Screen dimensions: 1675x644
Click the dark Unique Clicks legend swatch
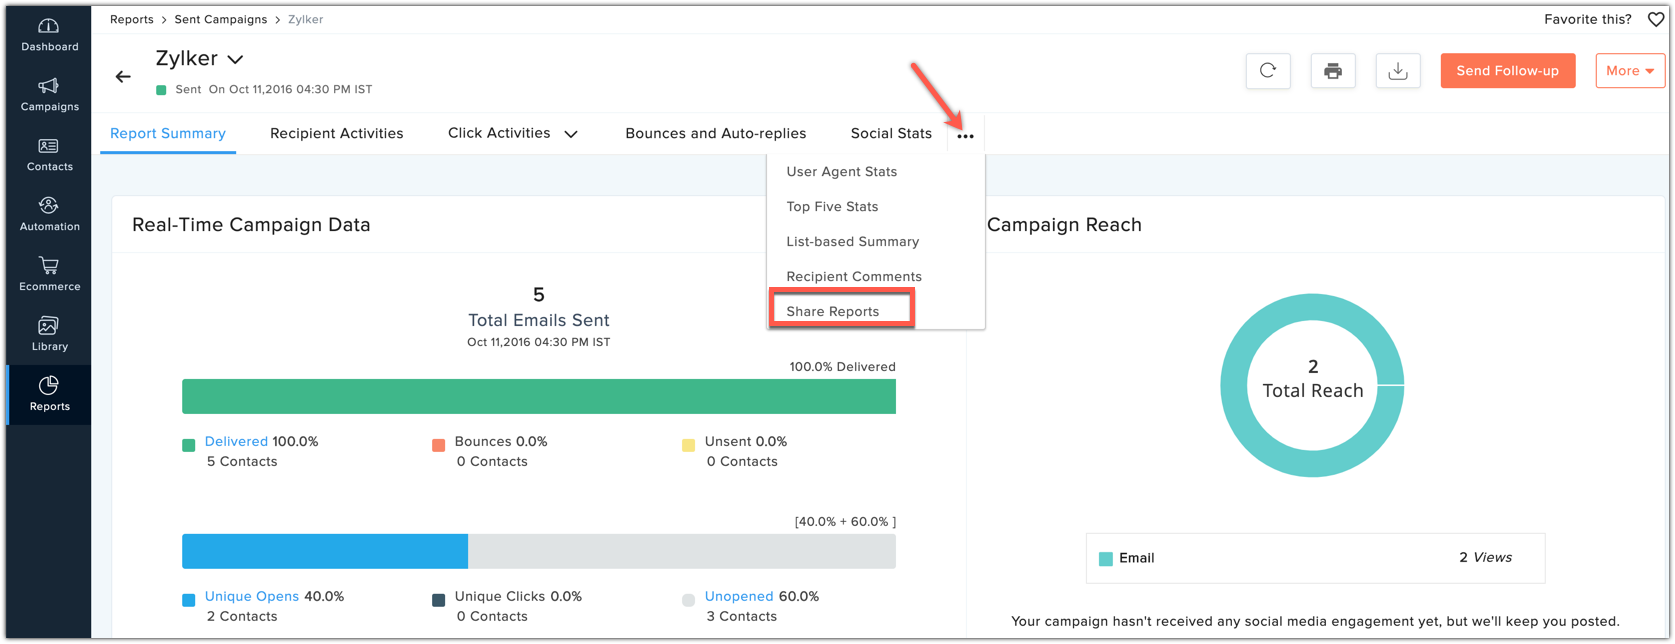point(438,600)
